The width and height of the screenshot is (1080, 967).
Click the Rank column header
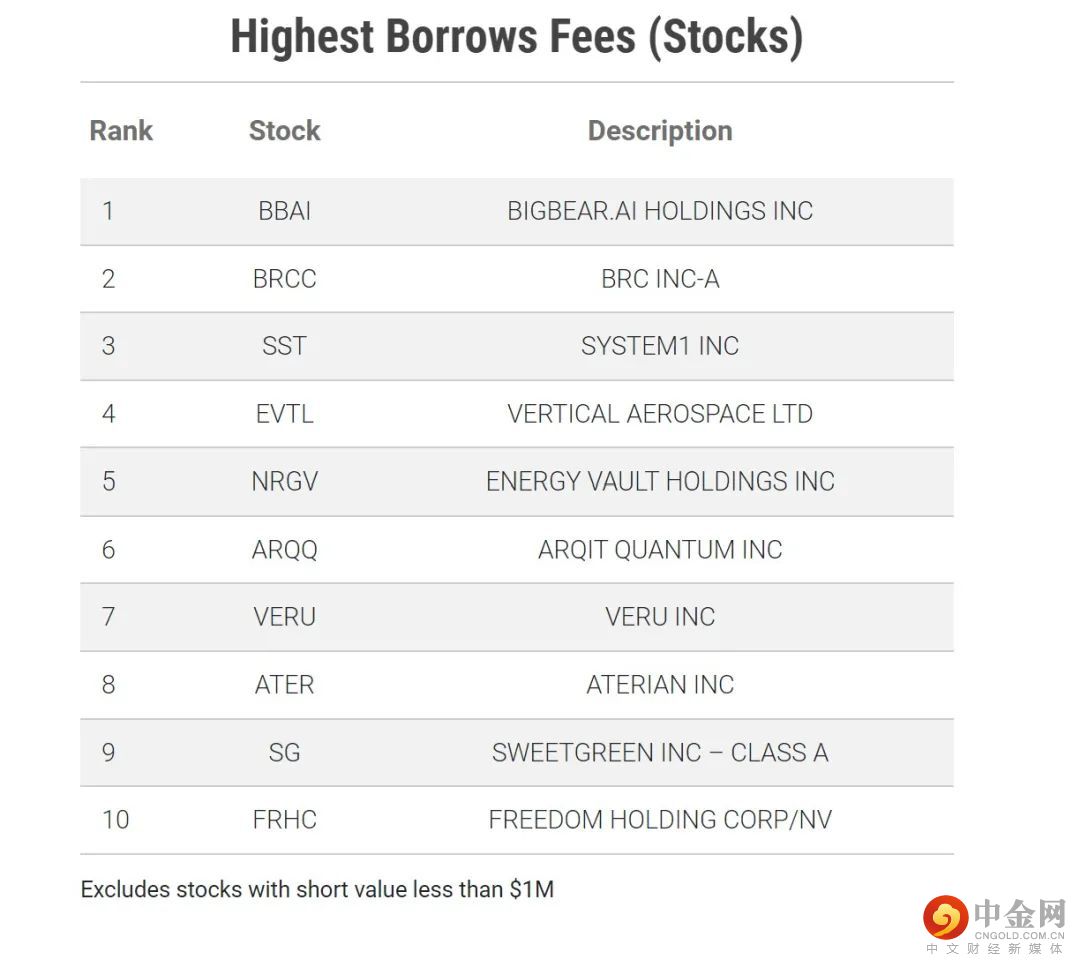point(121,131)
